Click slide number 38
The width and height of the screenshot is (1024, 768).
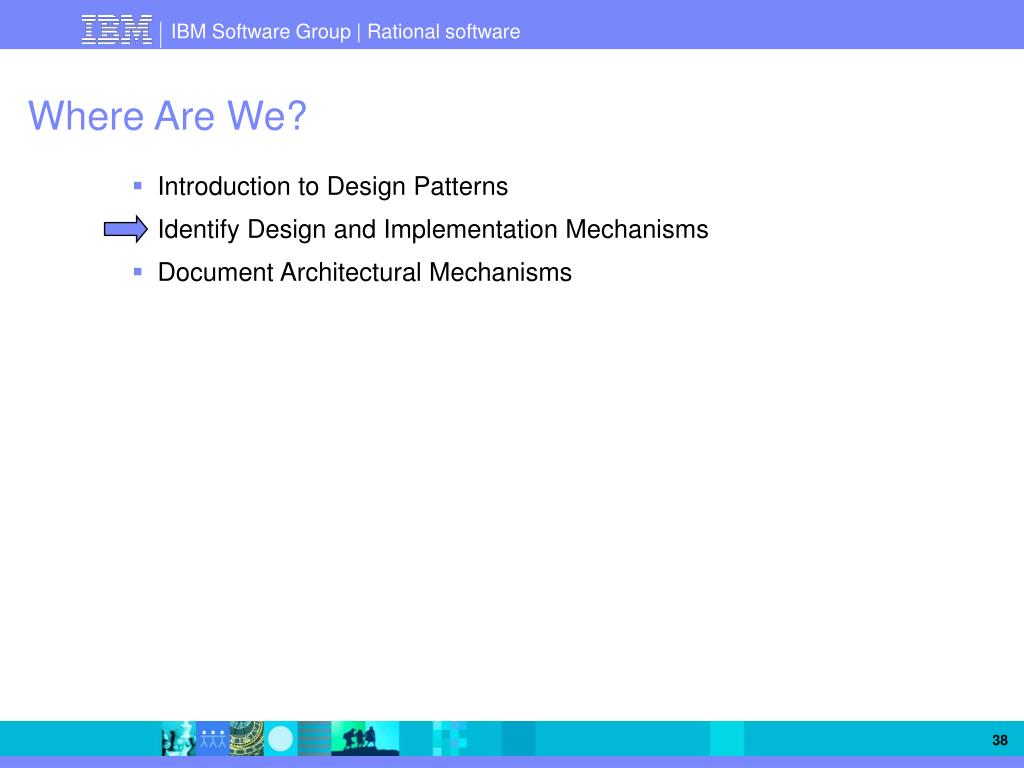[x=999, y=741]
